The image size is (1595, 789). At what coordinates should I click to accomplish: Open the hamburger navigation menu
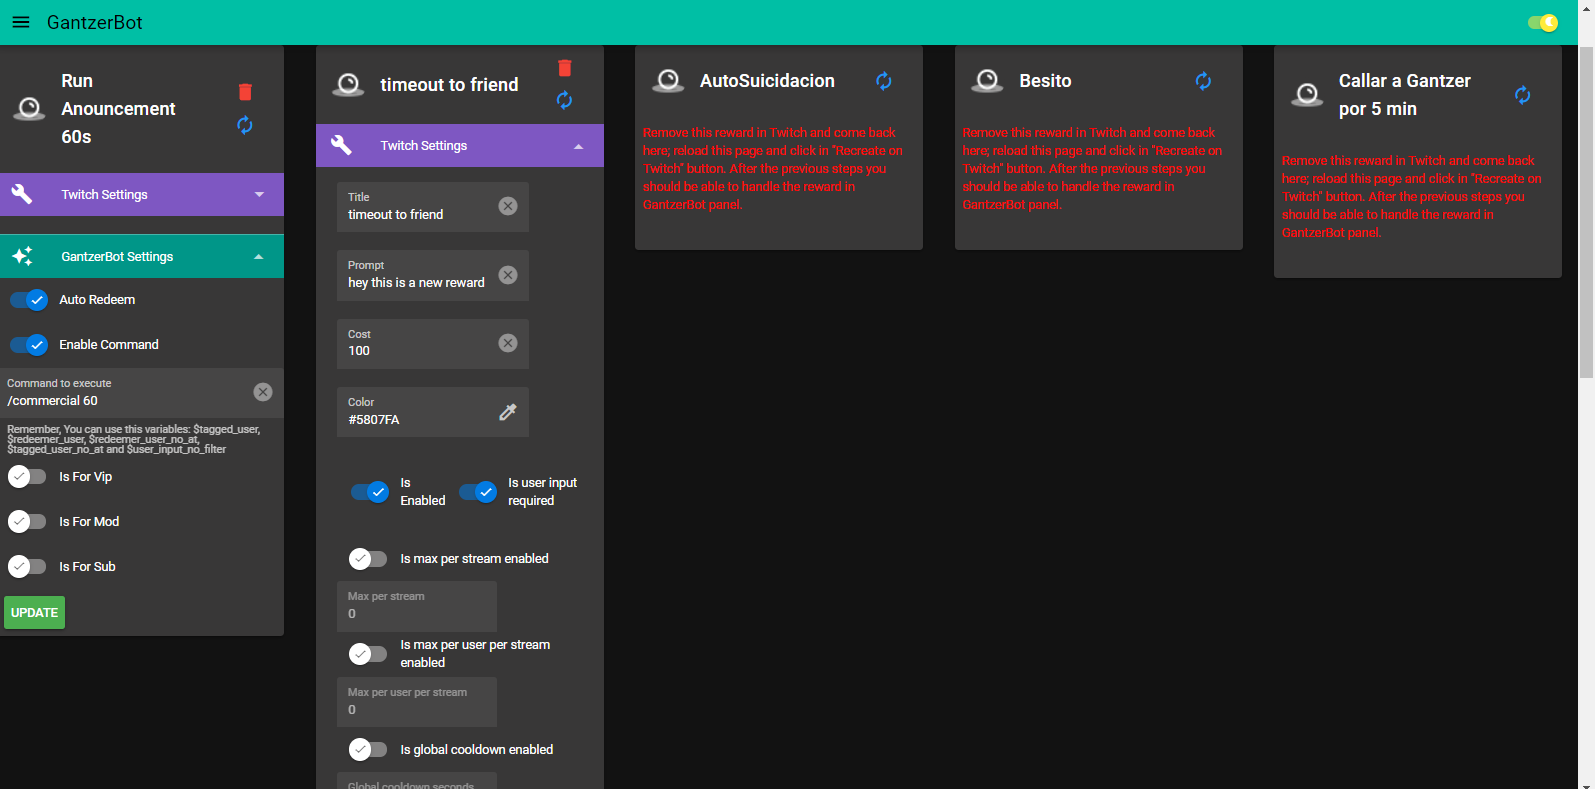(21, 22)
